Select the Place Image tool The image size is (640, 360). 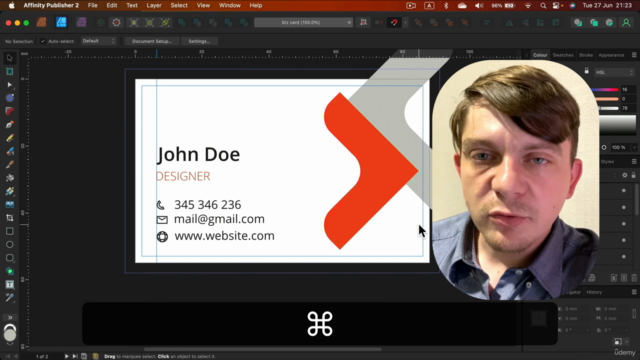tap(10, 204)
